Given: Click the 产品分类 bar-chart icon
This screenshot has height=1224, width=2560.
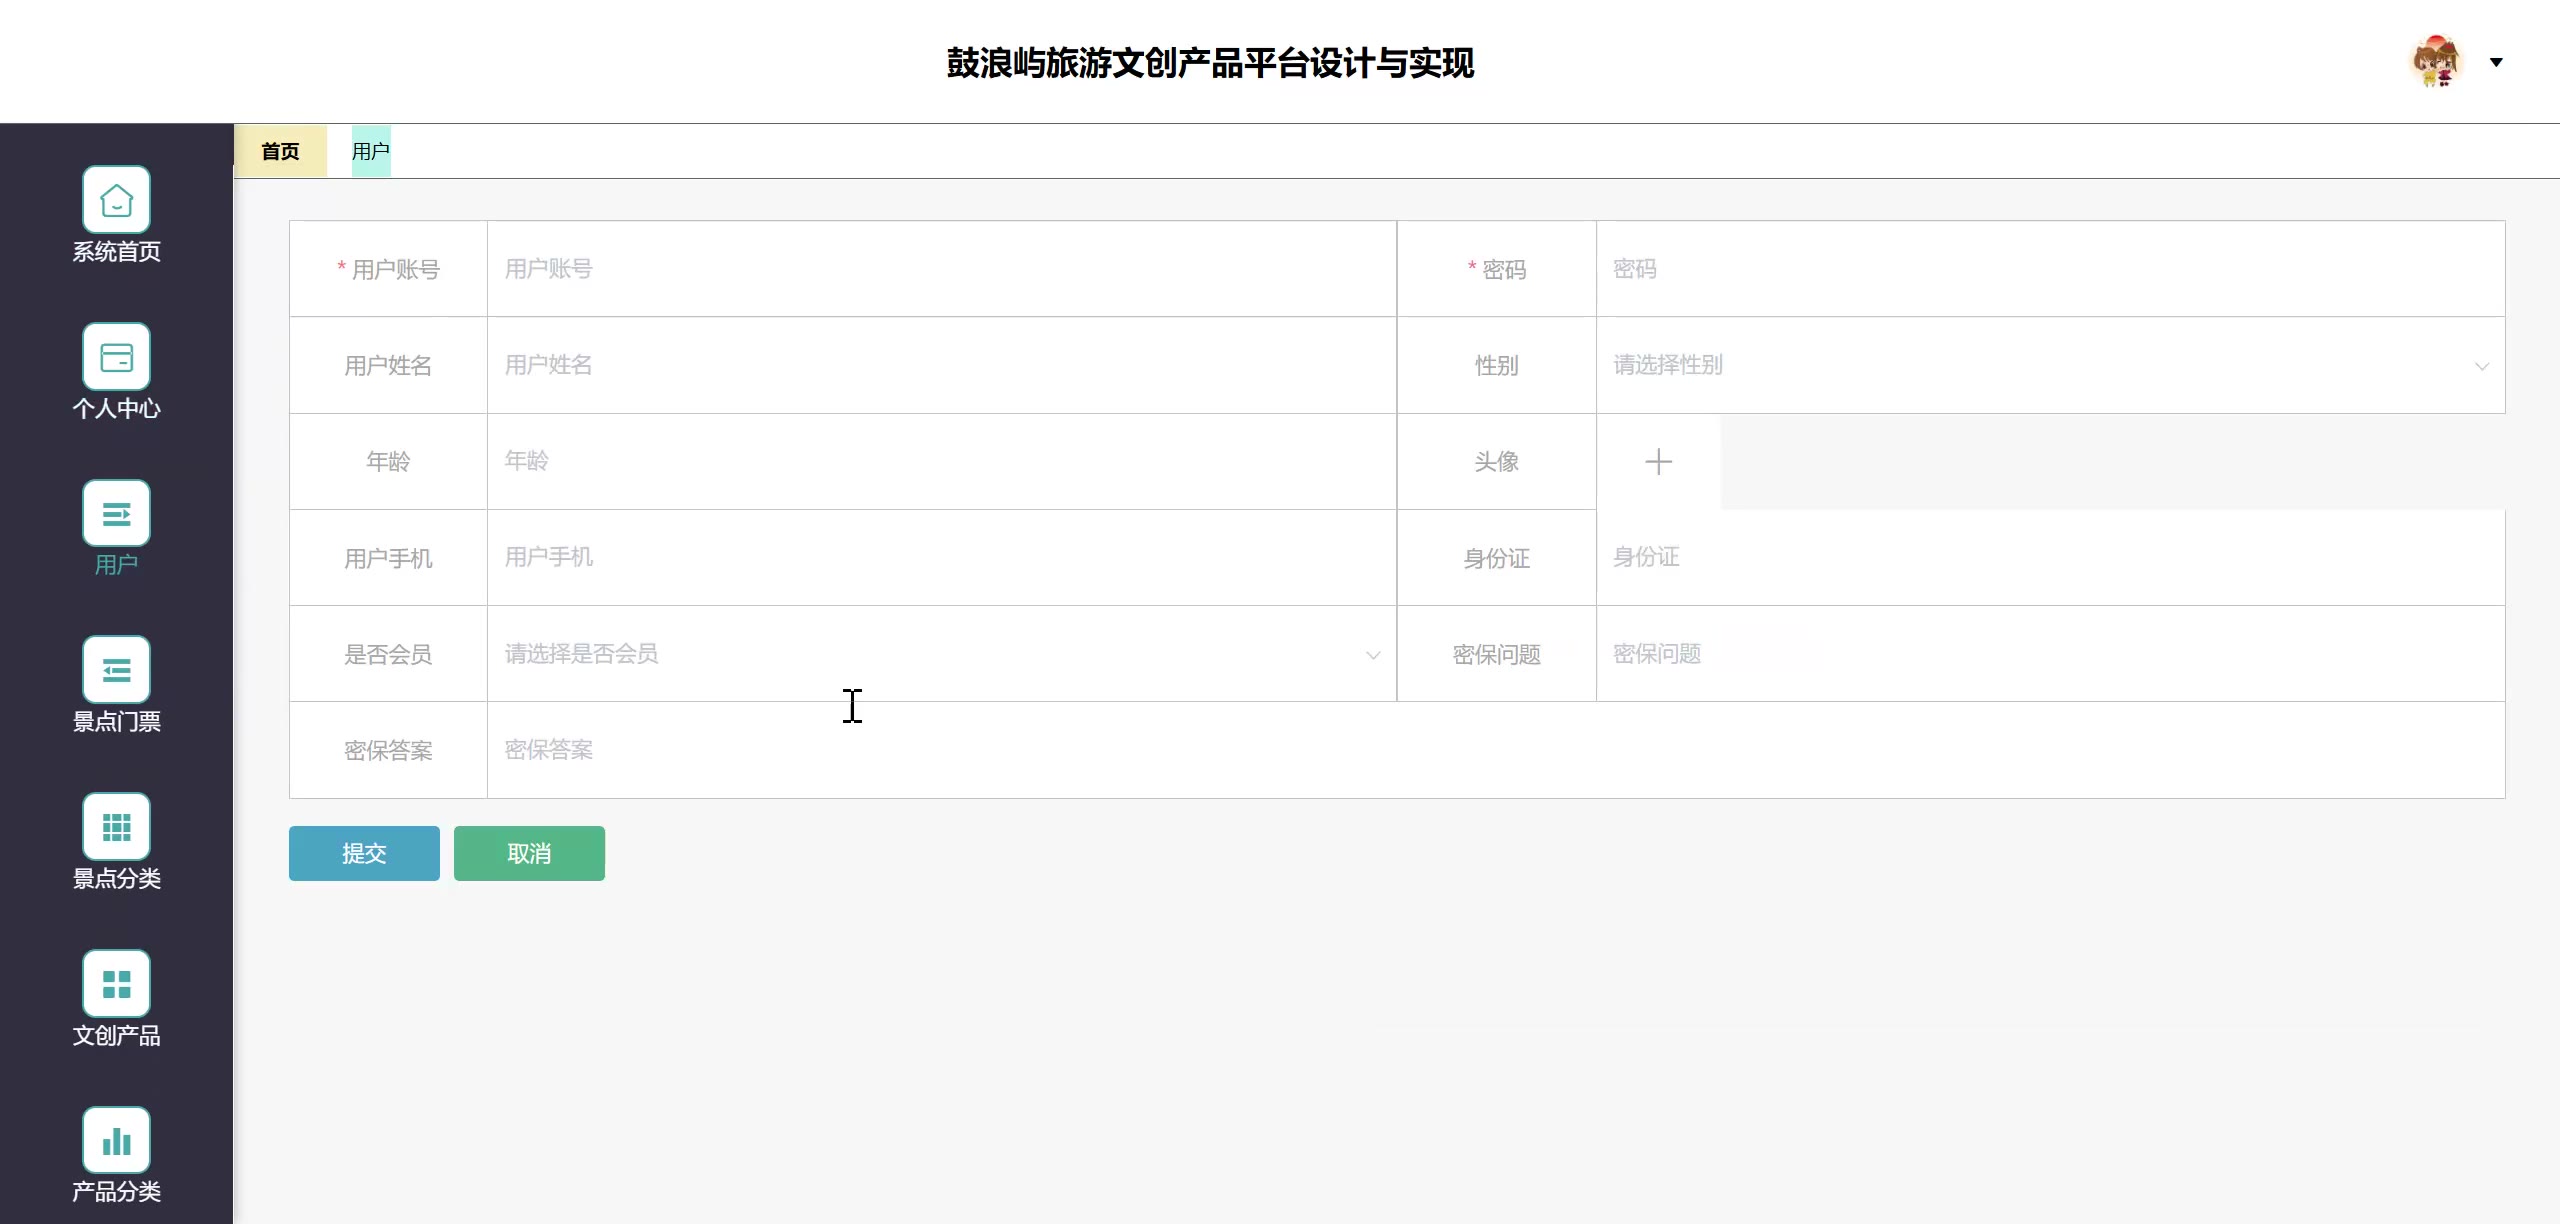Looking at the screenshot, I should pyautogui.click(x=116, y=1140).
